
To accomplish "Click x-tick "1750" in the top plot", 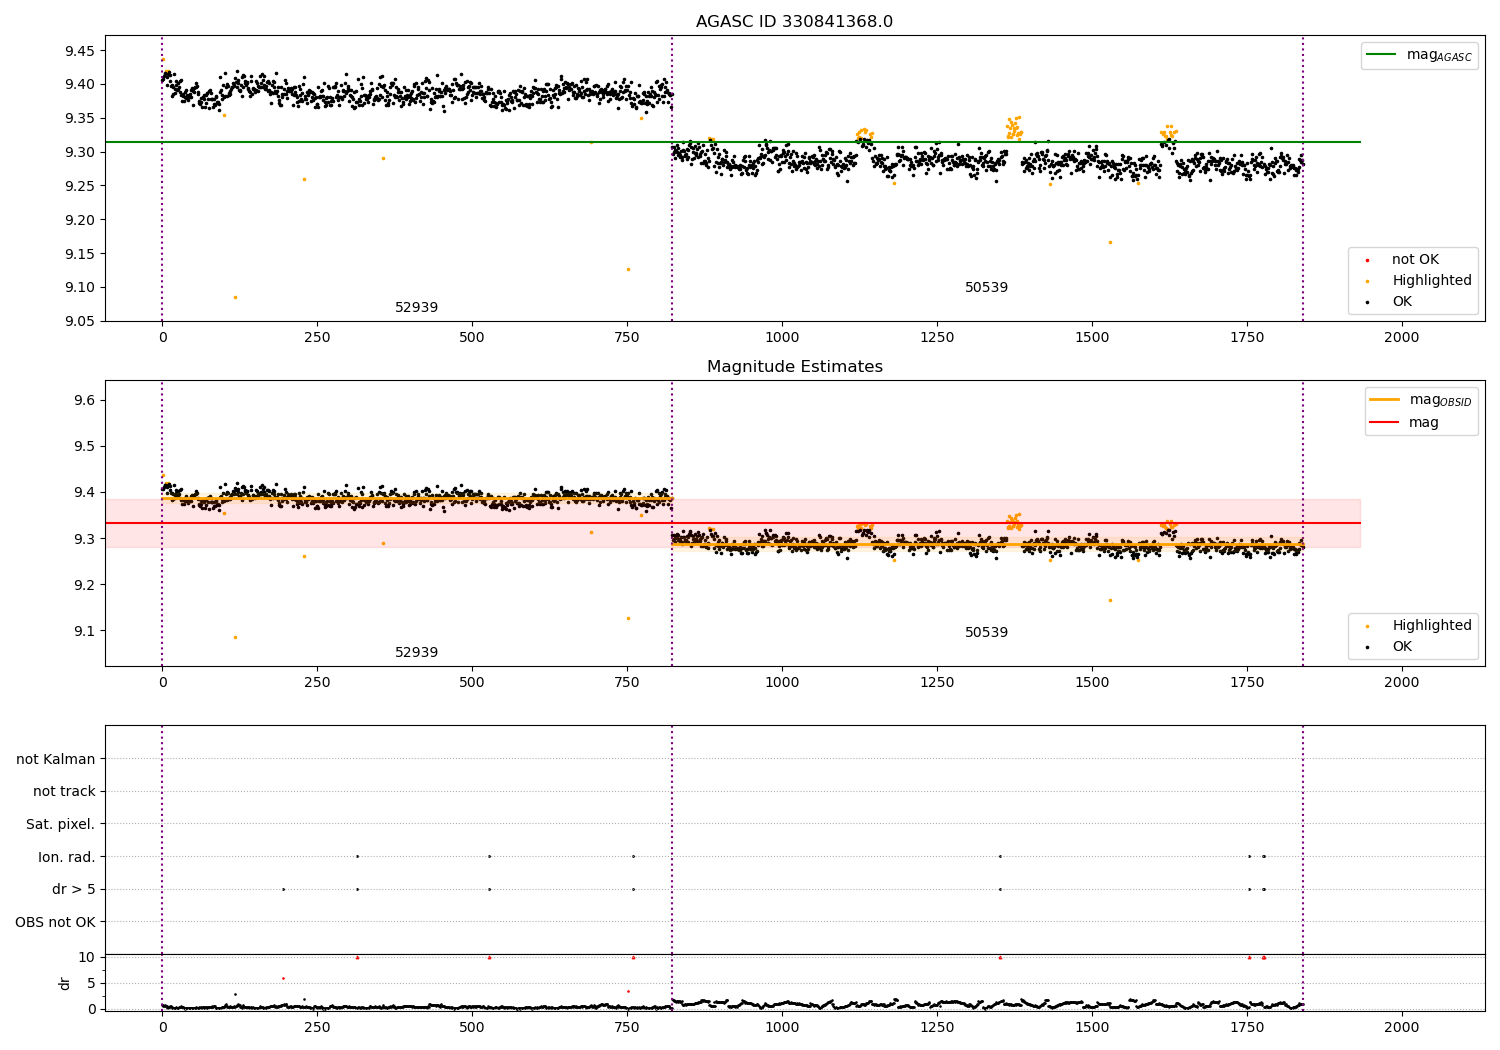I will click(1247, 338).
